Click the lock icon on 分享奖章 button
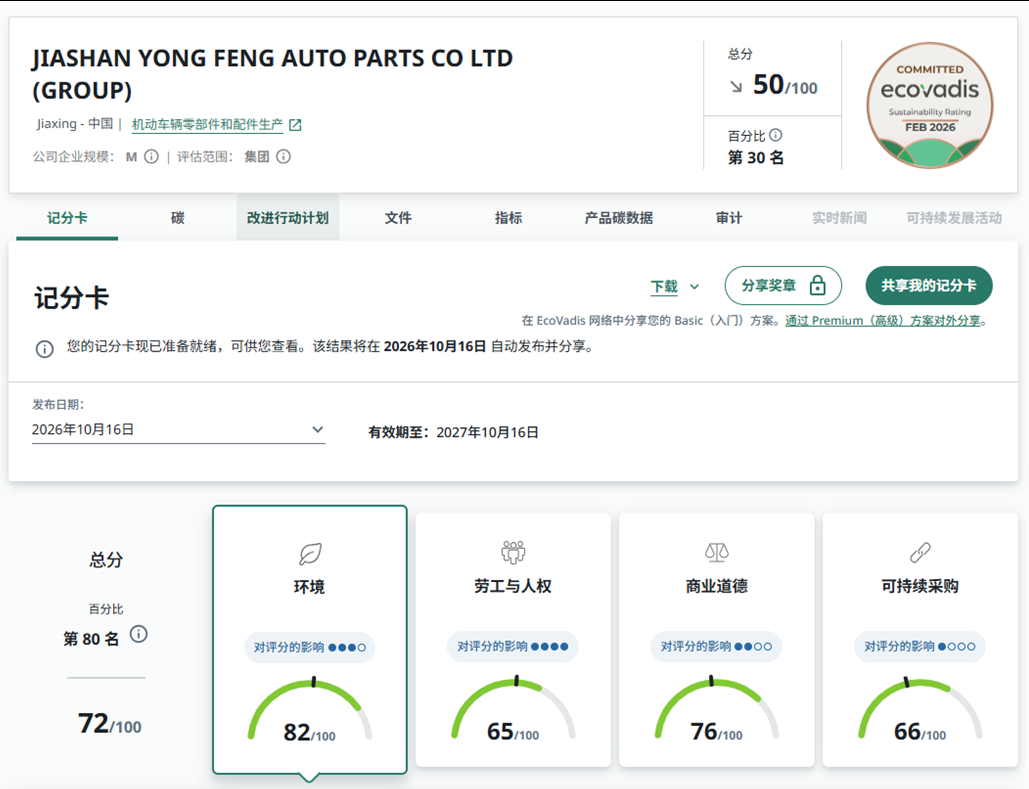This screenshot has height=789, width=1029. click(x=818, y=286)
